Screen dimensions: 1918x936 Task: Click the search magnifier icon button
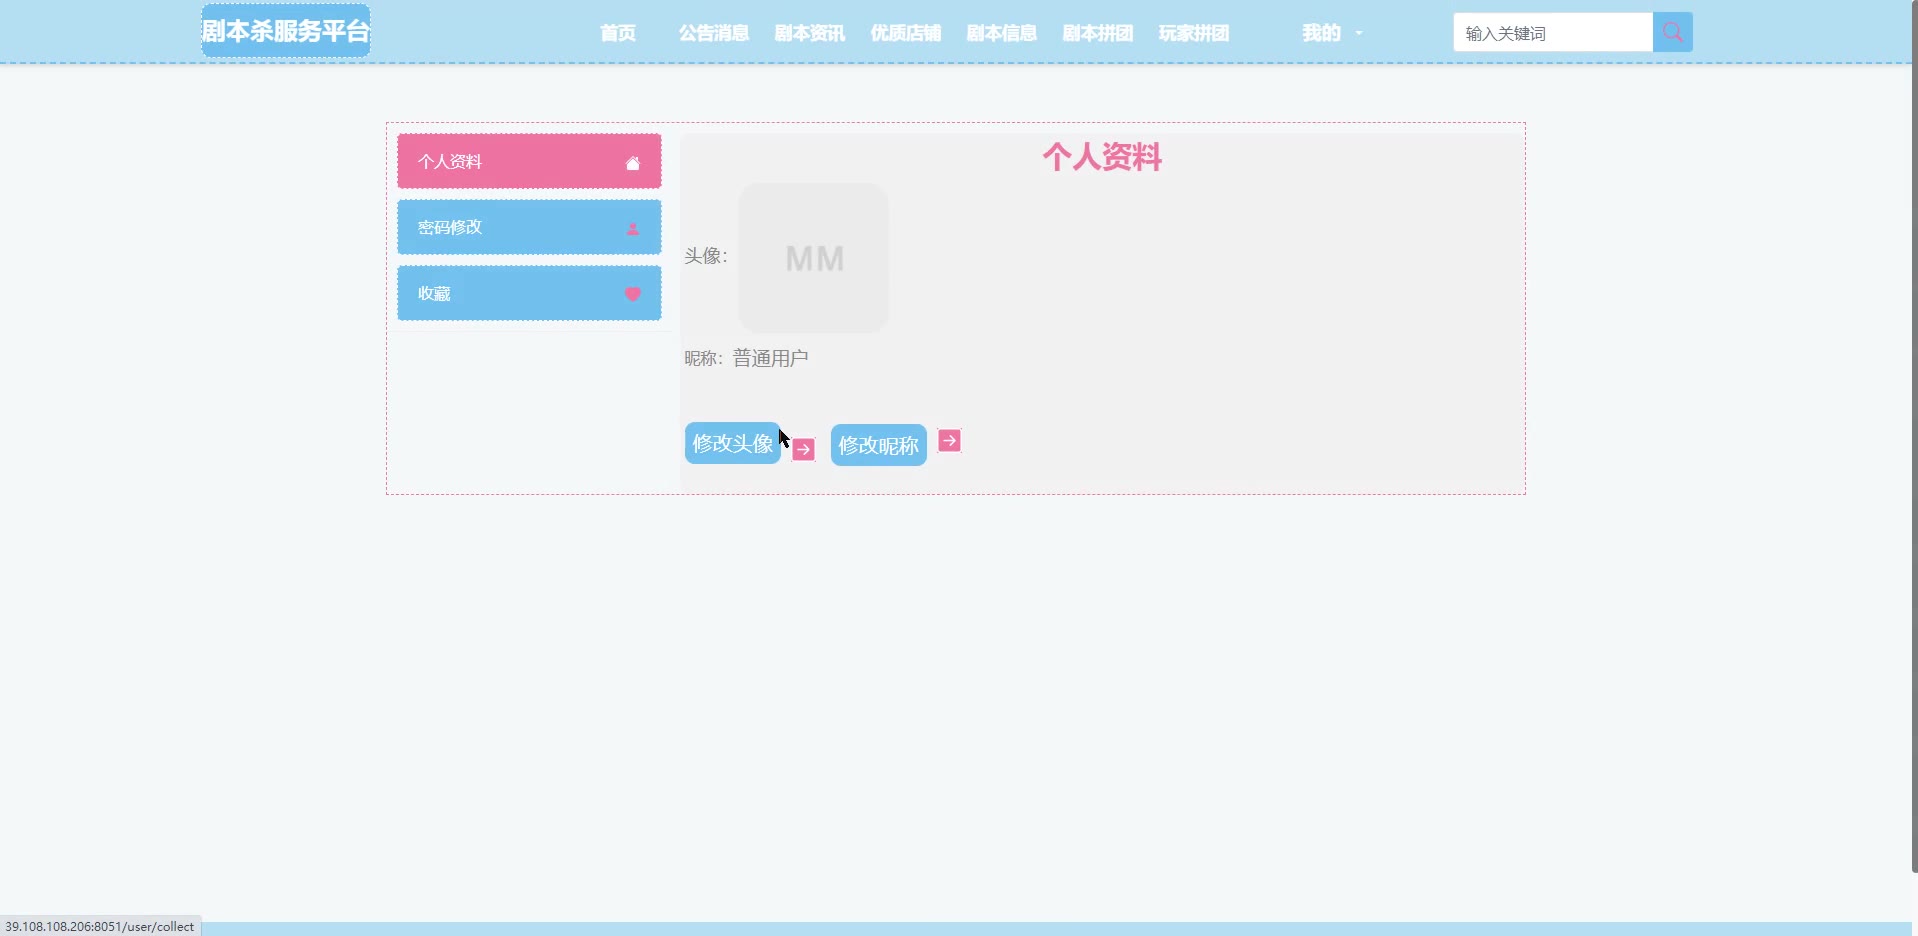[1672, 32]
